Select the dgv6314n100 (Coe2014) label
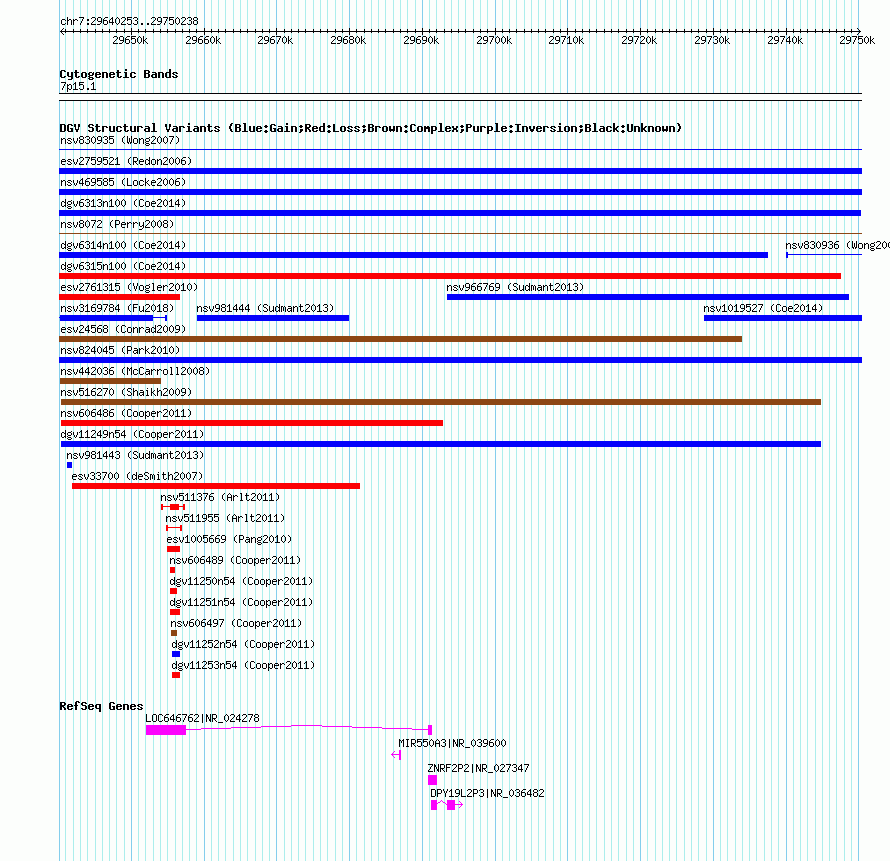Screen dimensions: 890x861 point(123,245)
